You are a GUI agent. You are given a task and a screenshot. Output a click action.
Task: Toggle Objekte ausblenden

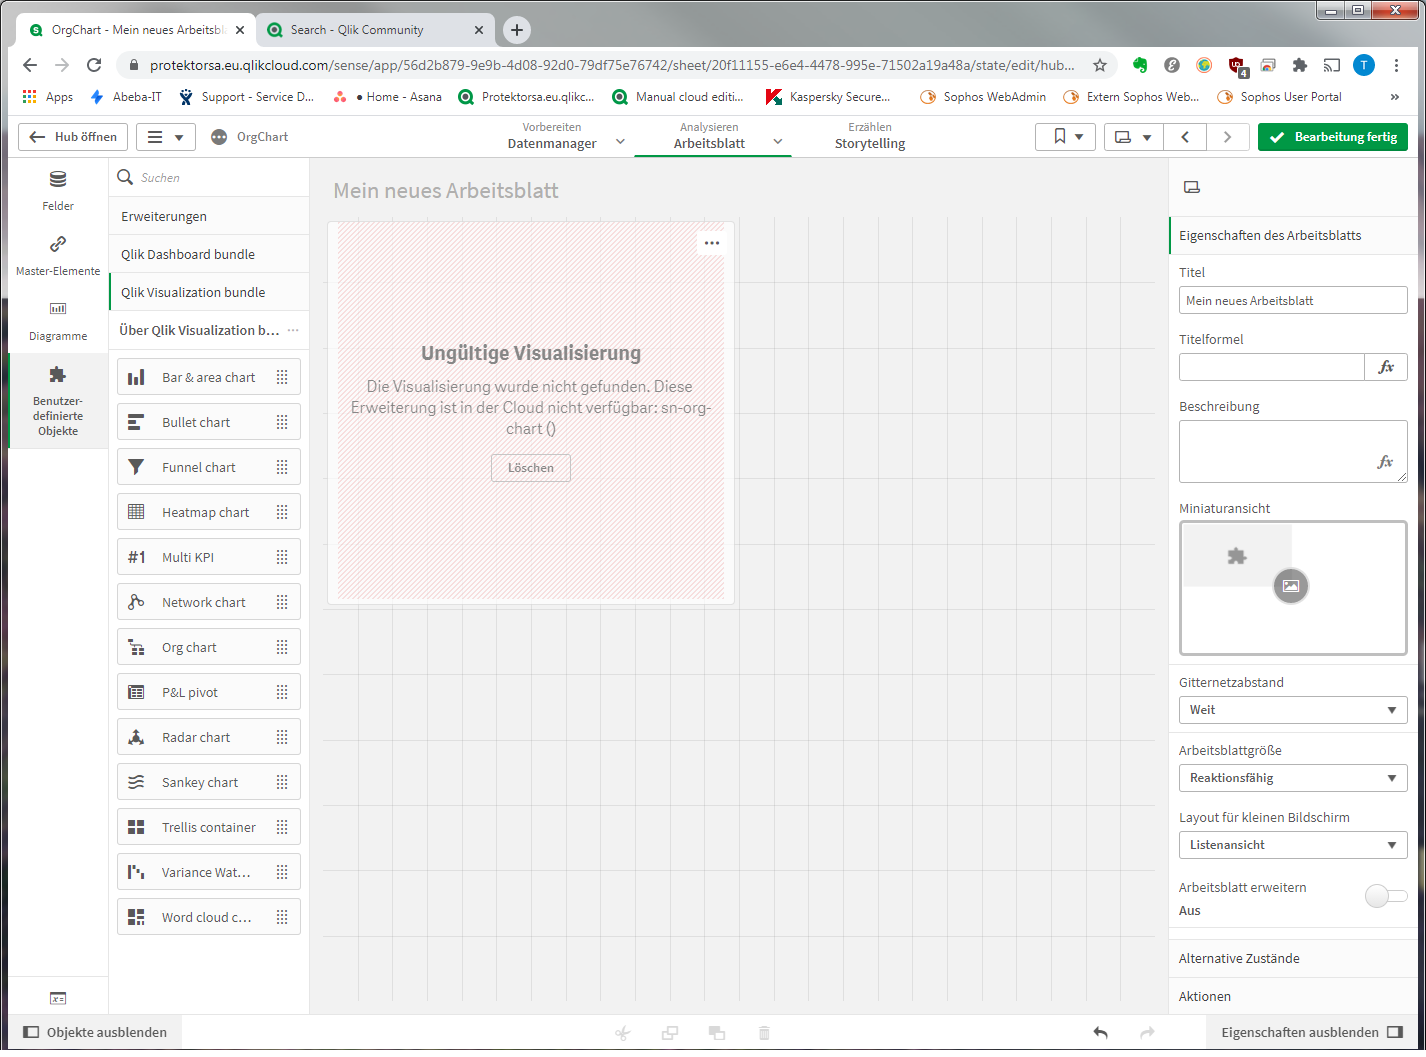coord(94,1032)
